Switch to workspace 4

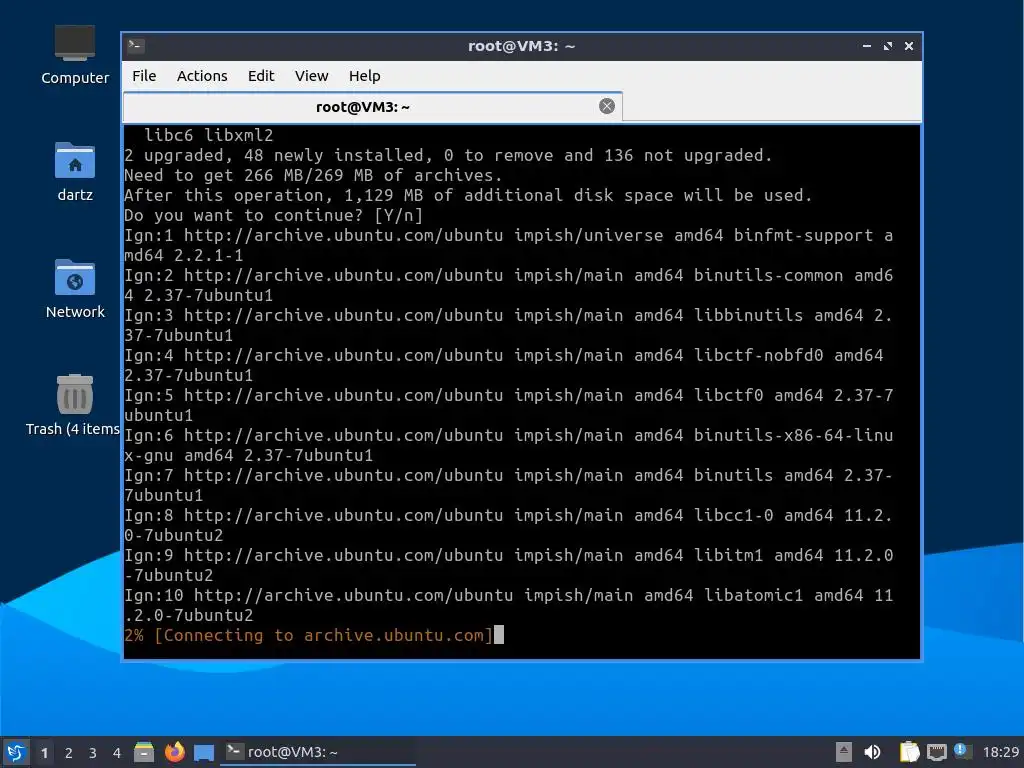point(117,753)
